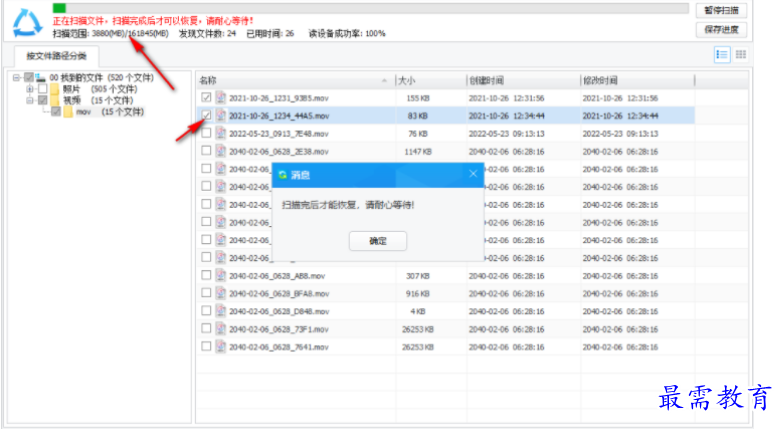Click the 发现文件数: 24 status text
This screenshot has height=429, width=780.
(207, 33)
